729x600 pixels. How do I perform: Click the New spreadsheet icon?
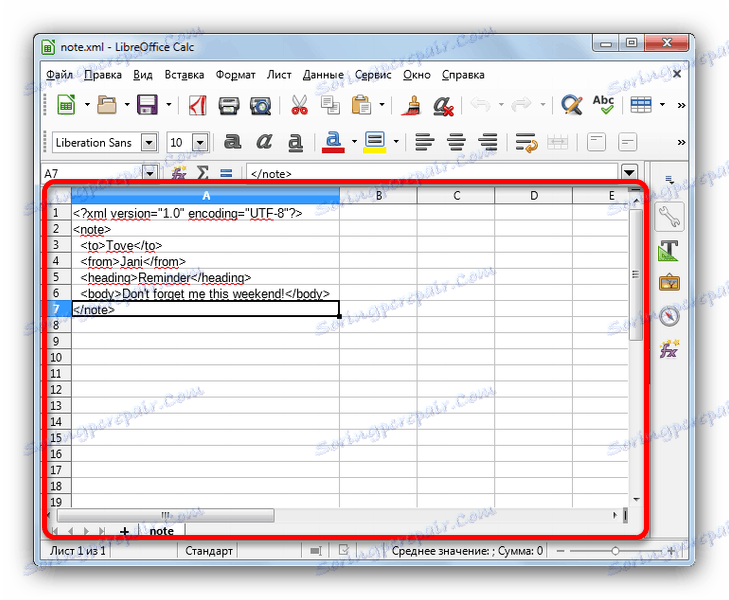click(66, 105)
